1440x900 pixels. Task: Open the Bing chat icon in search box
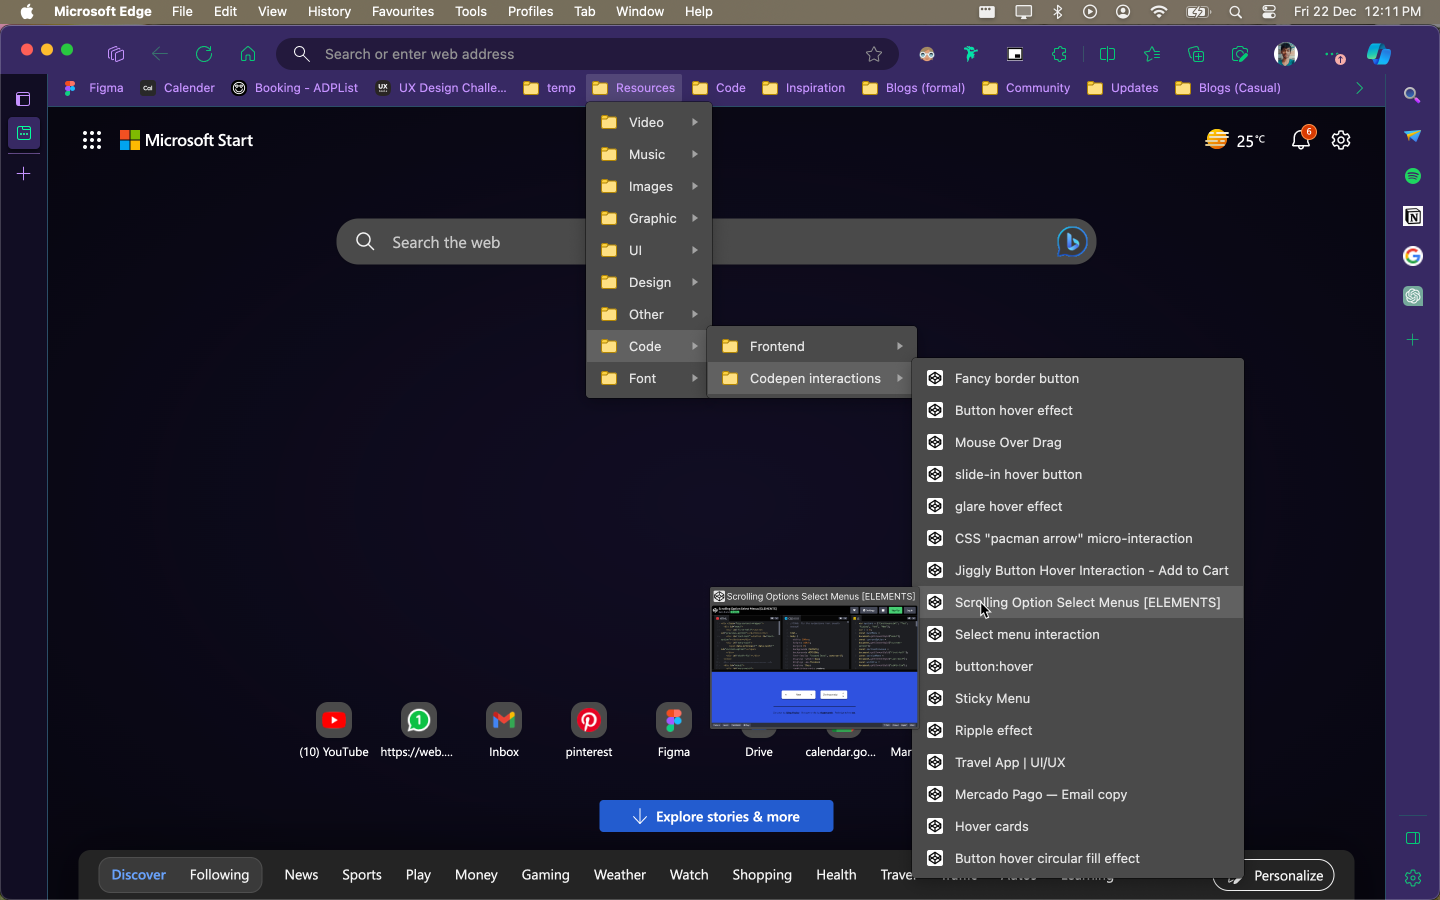click(x=1071, y=242)
